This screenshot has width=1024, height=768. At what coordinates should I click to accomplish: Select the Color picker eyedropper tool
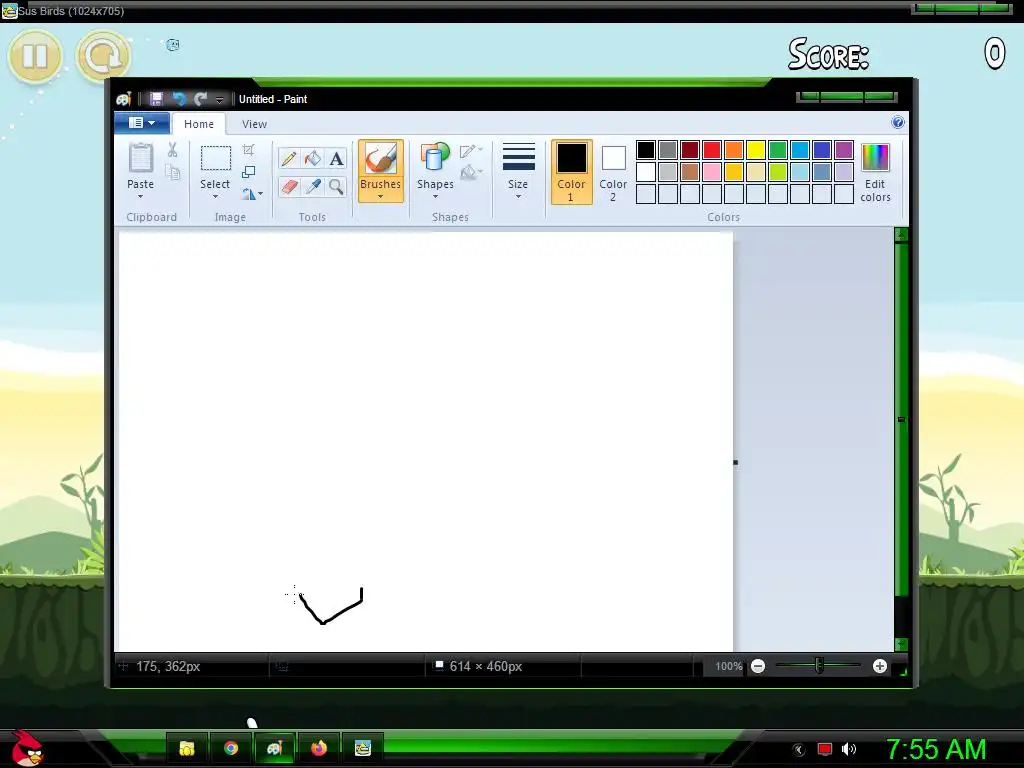313,187
